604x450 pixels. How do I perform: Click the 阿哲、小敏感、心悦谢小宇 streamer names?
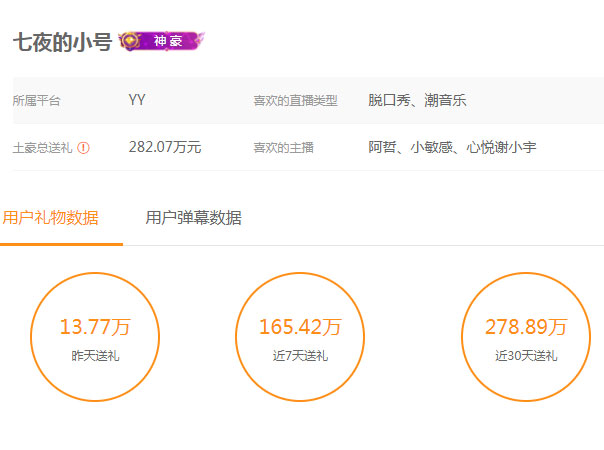point(452,147)
